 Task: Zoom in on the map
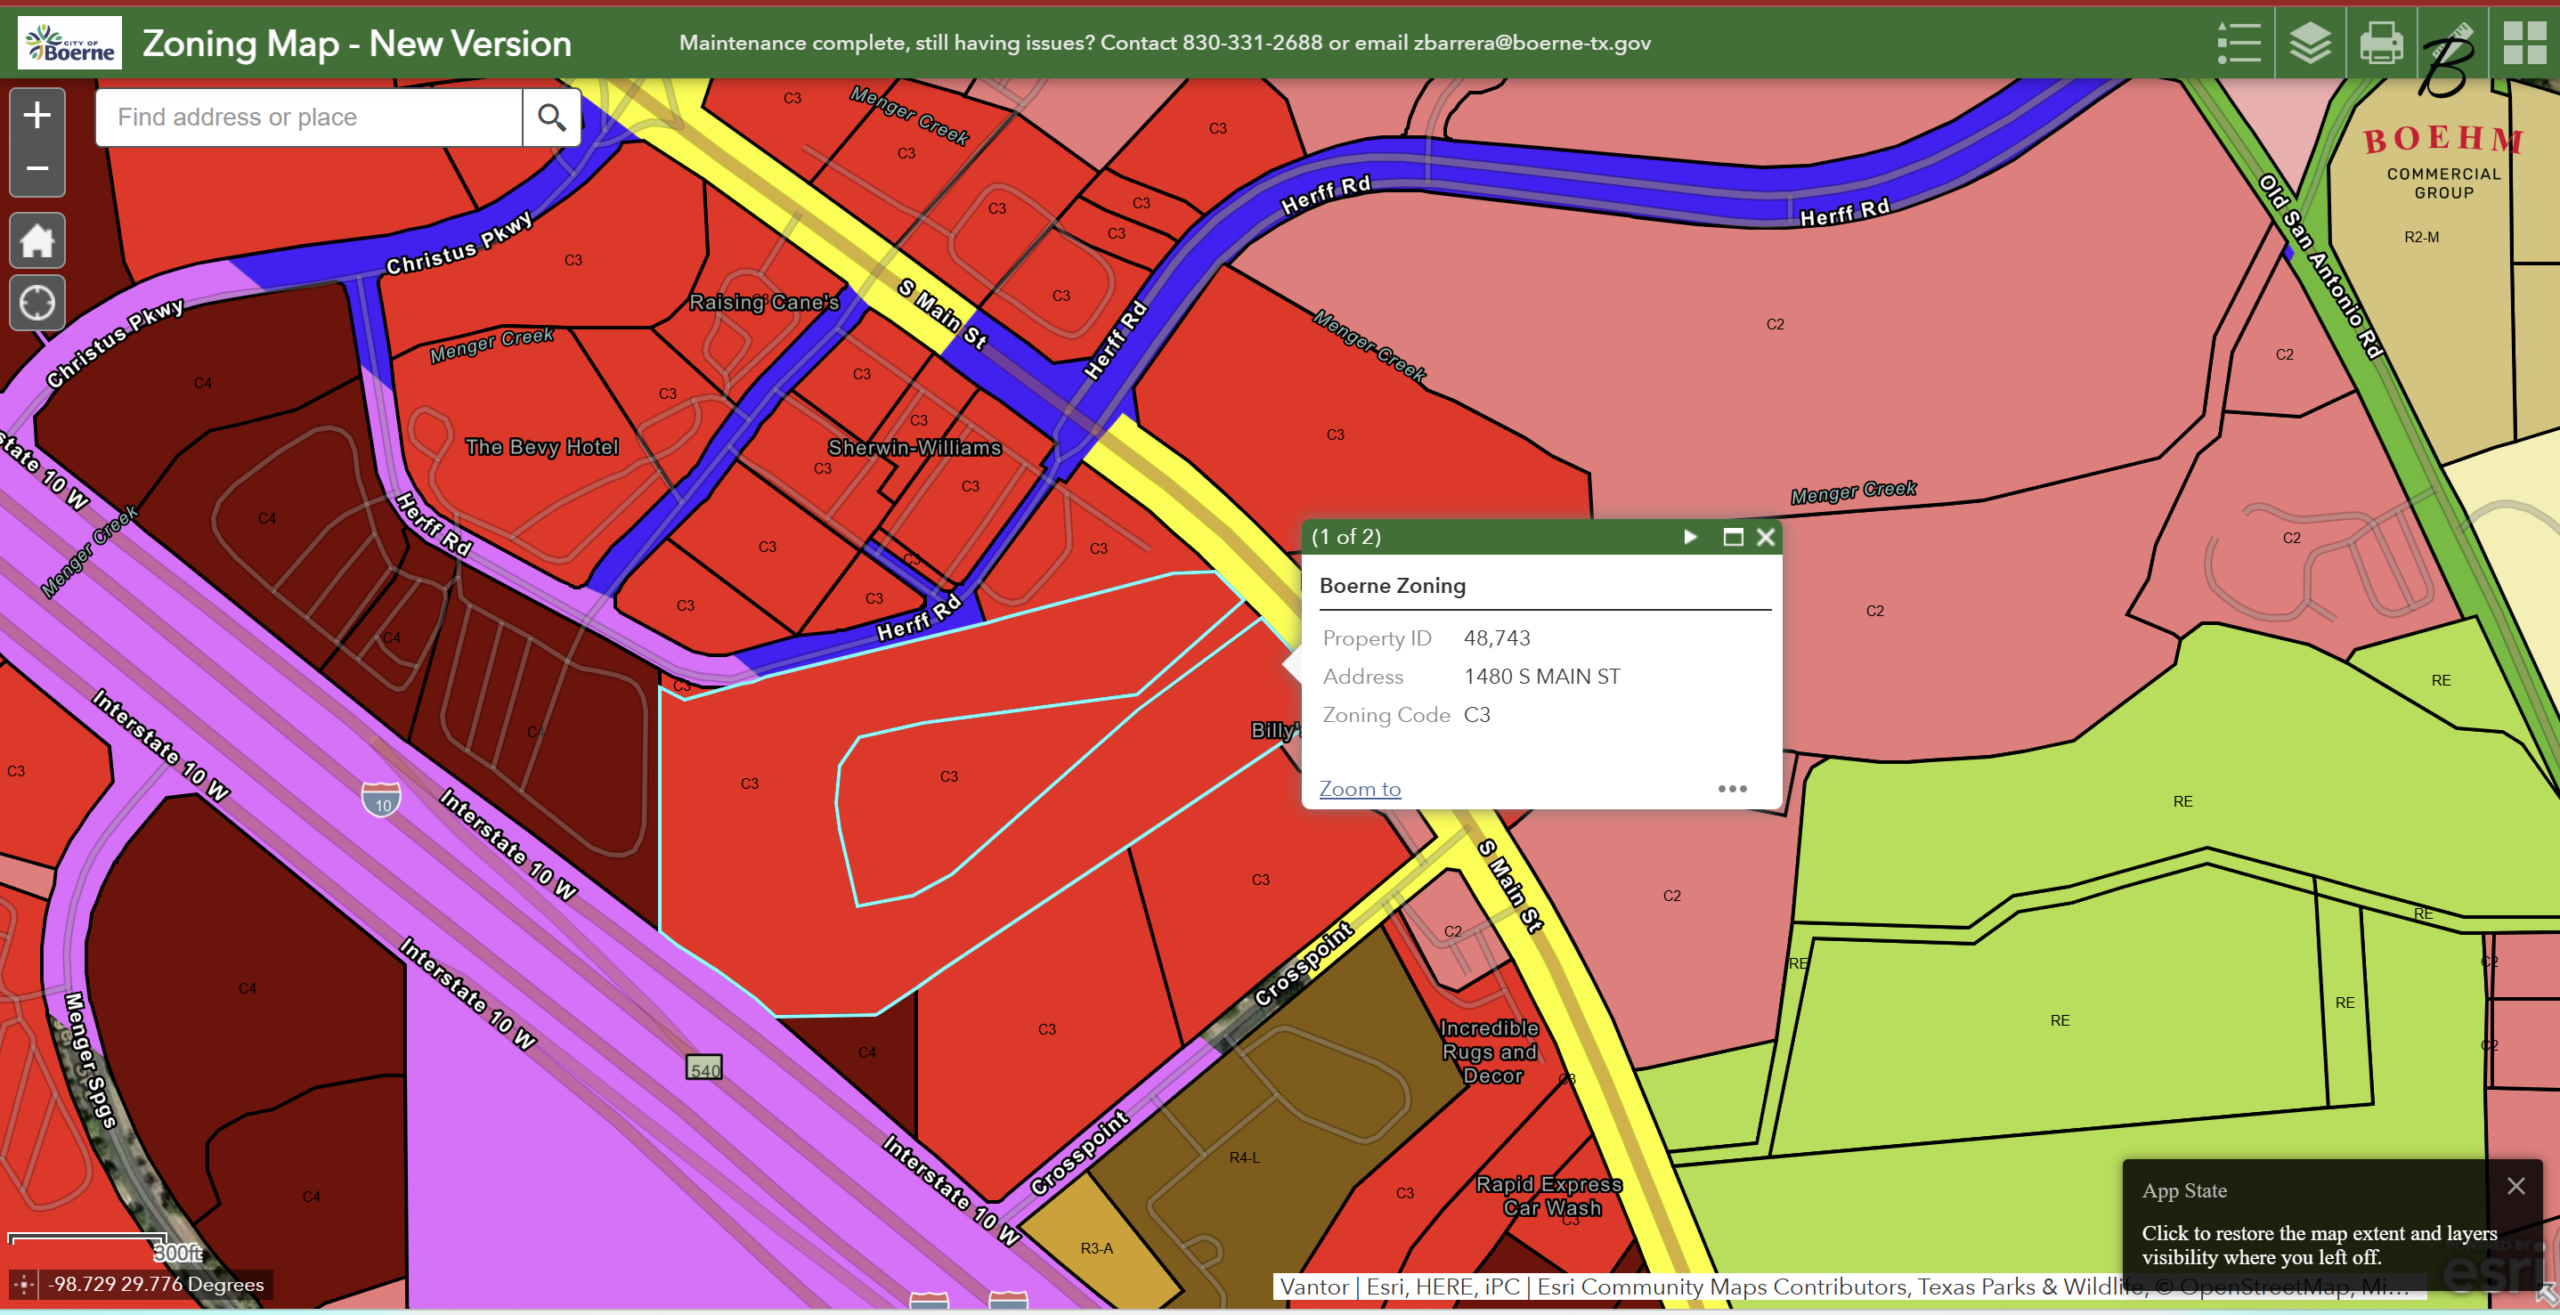click(37, 115)
